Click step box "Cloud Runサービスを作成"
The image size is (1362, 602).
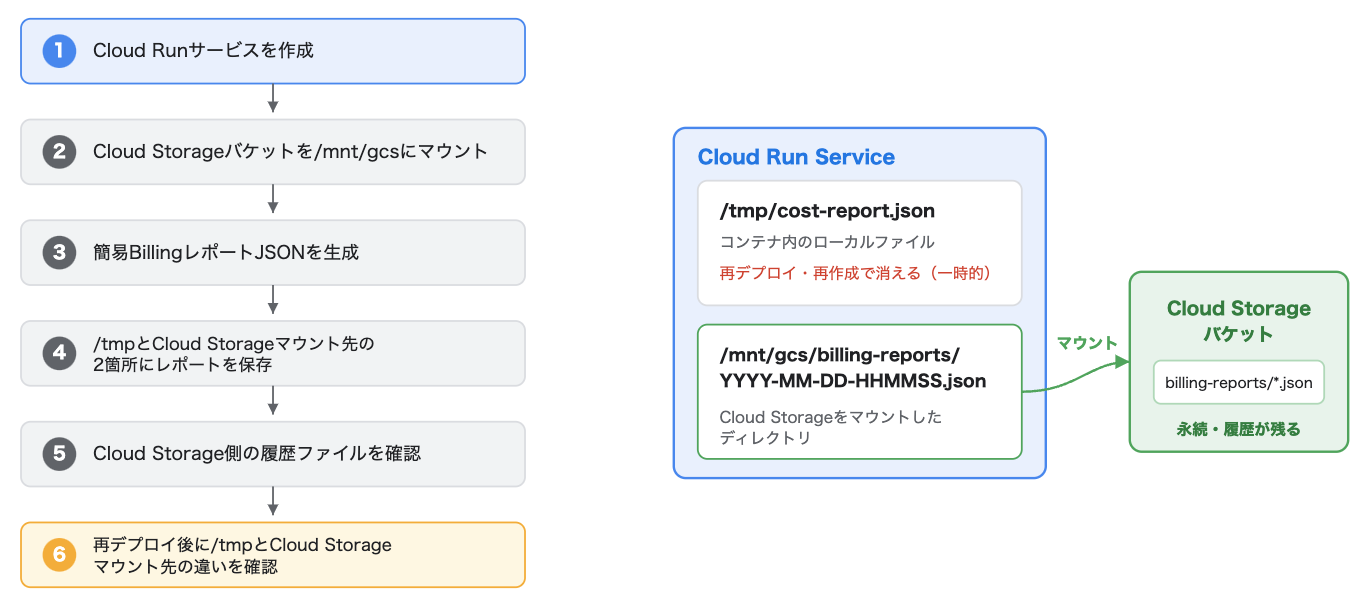tap(273, 51)
